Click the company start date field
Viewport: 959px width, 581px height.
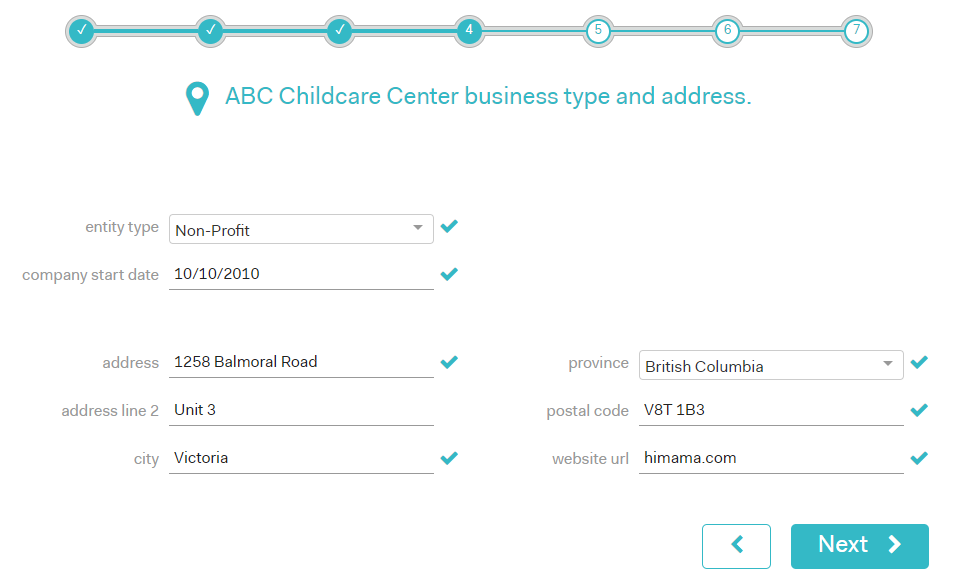coord(301,274)
